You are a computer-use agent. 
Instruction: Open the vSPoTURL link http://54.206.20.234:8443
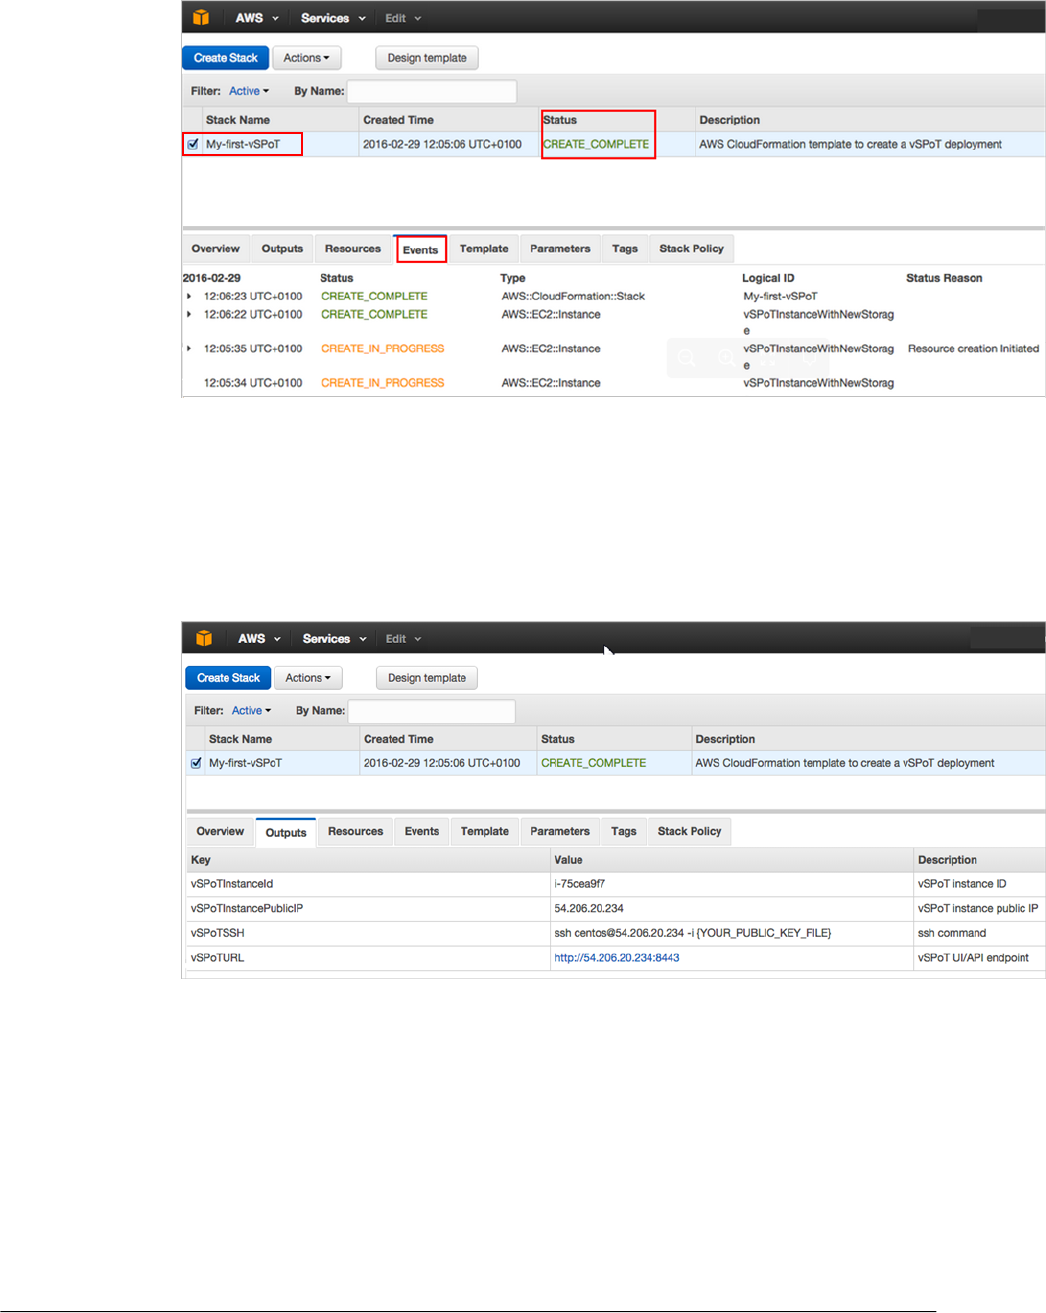tap(617, 957)
